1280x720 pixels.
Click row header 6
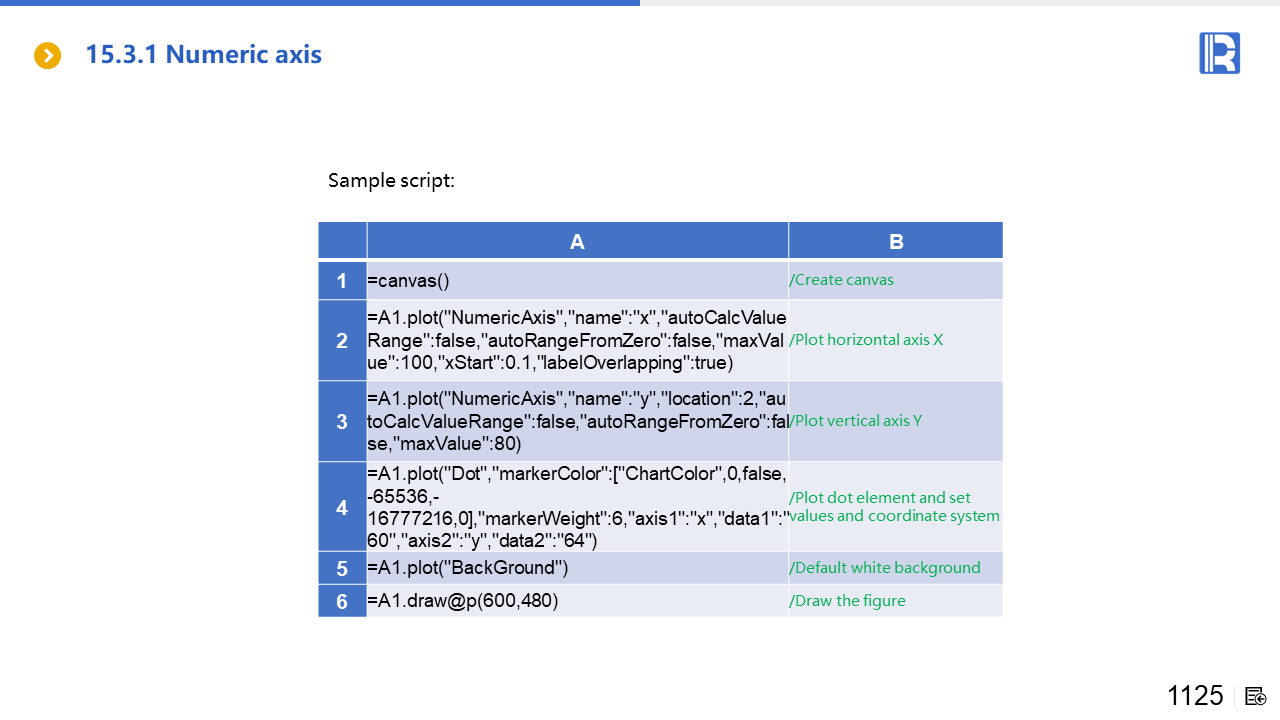click(x=342, y=601)
